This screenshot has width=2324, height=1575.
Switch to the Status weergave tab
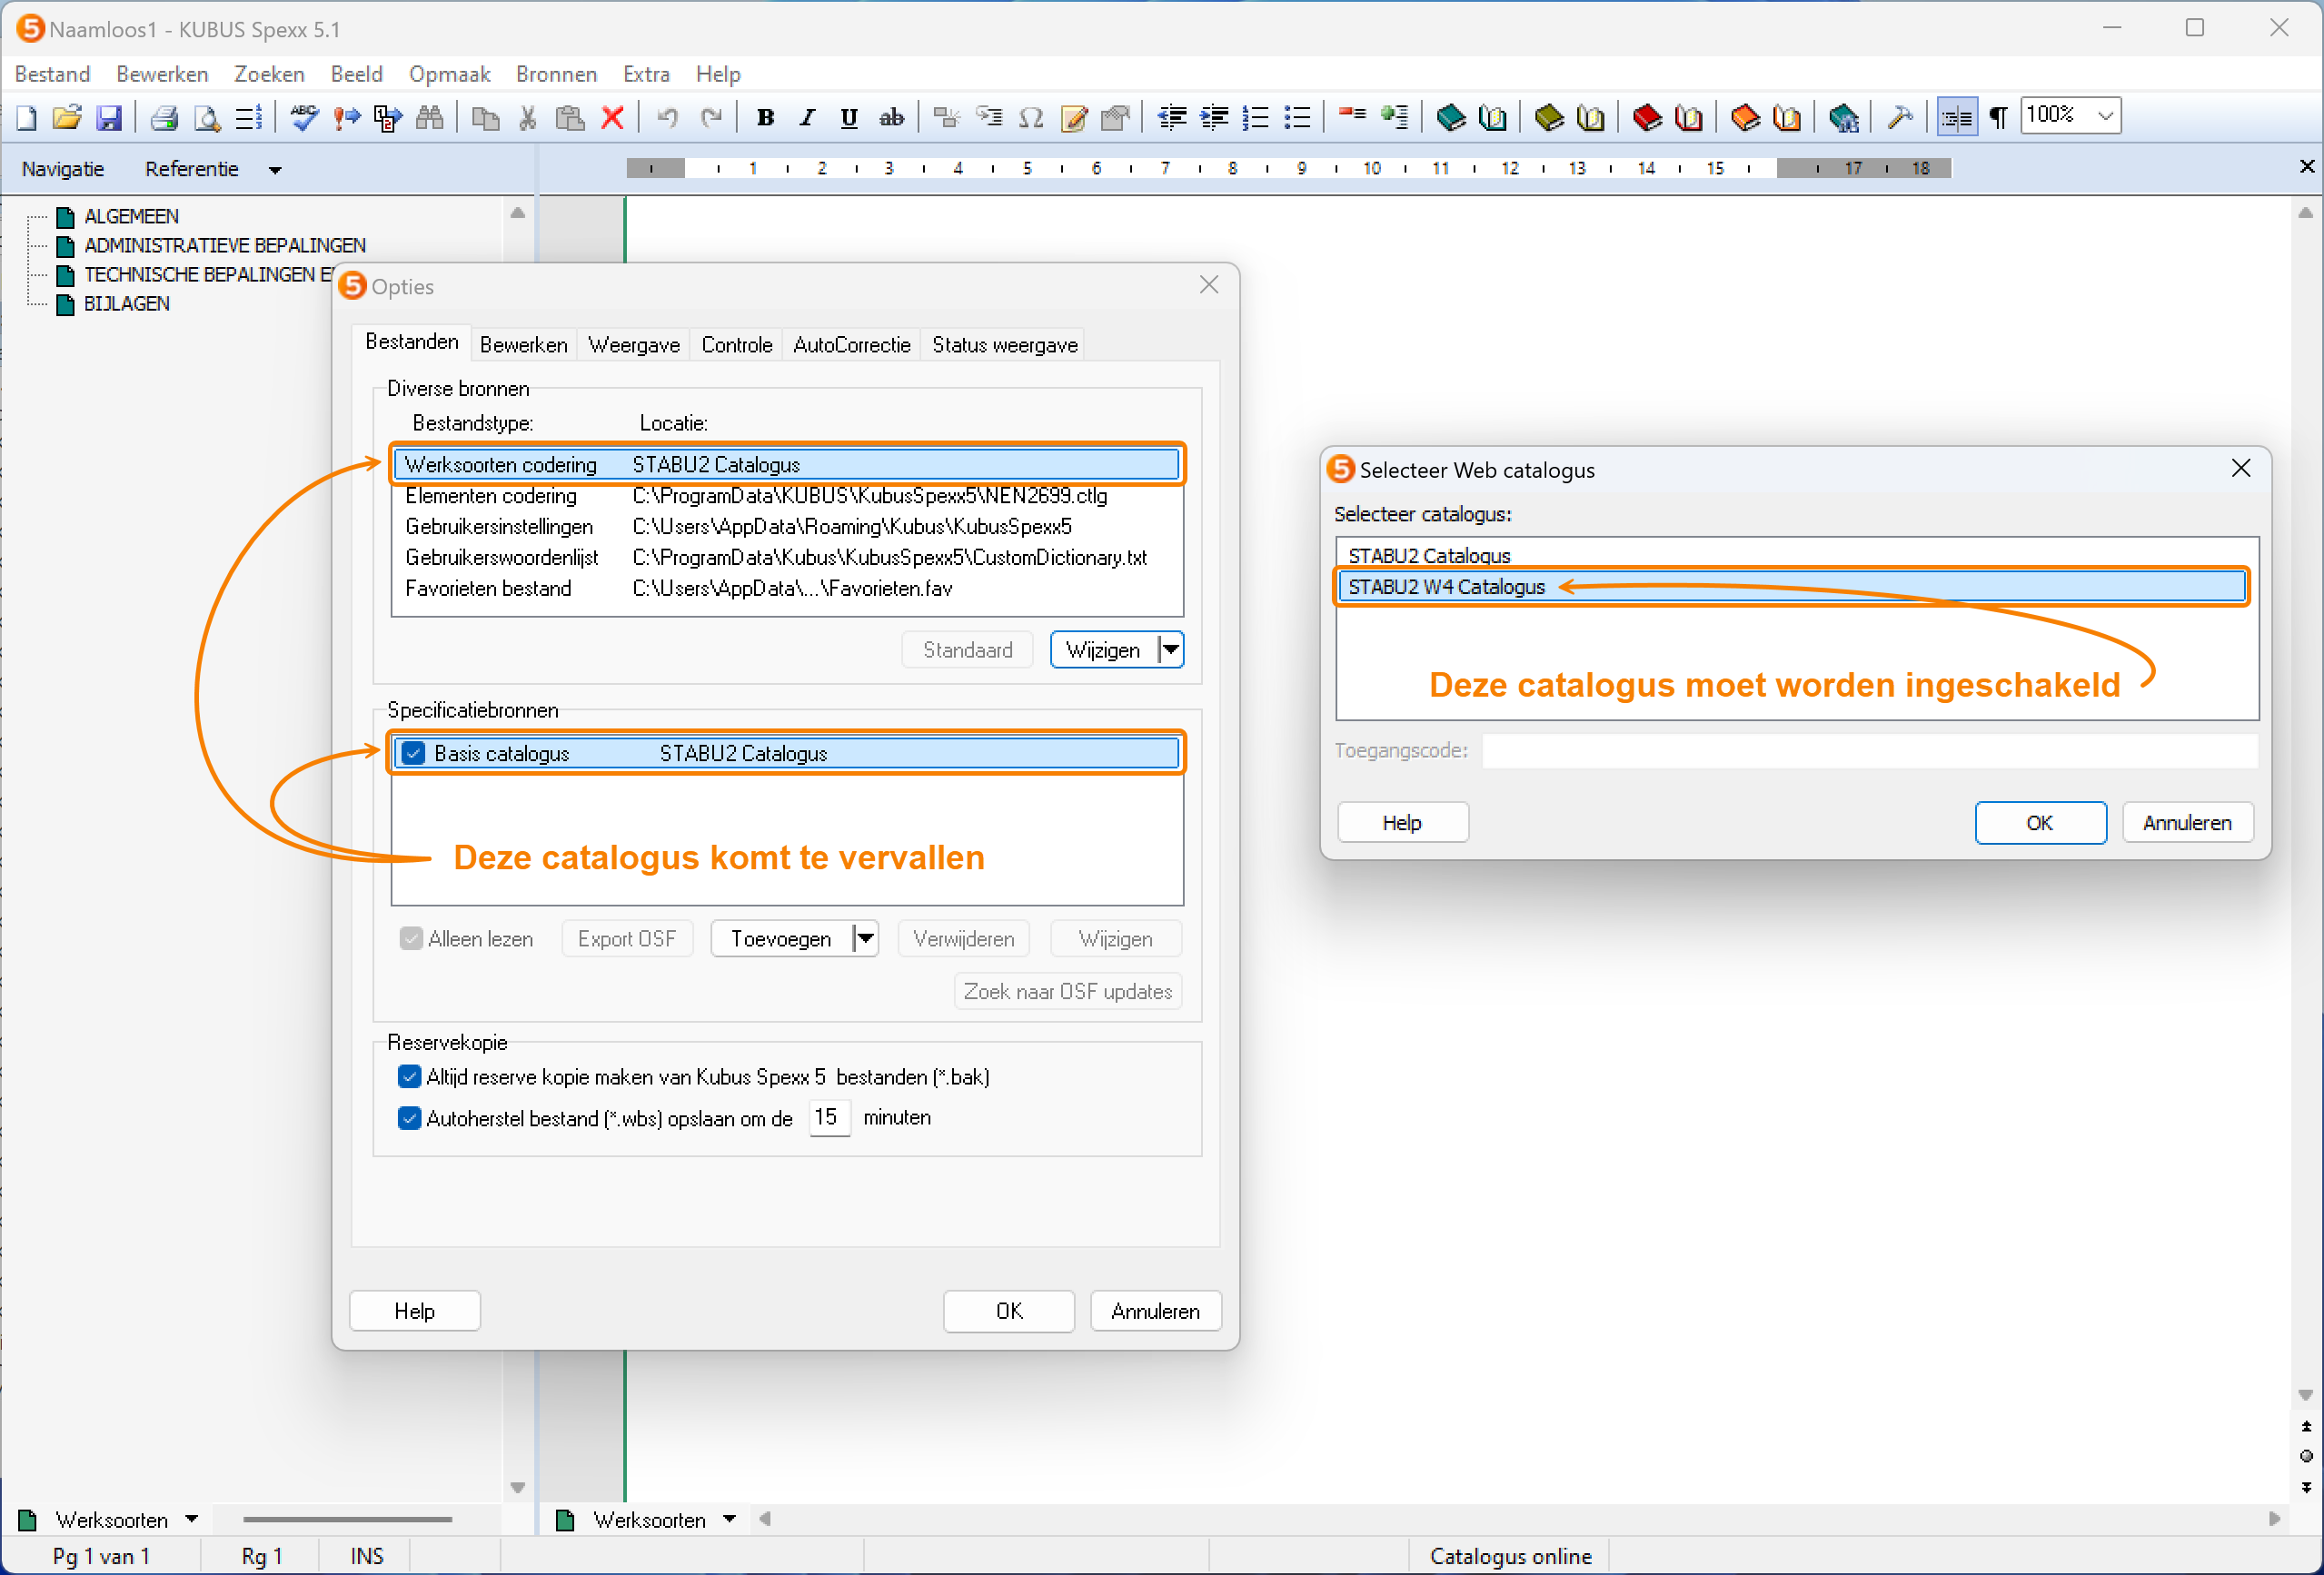(1005, 345)
